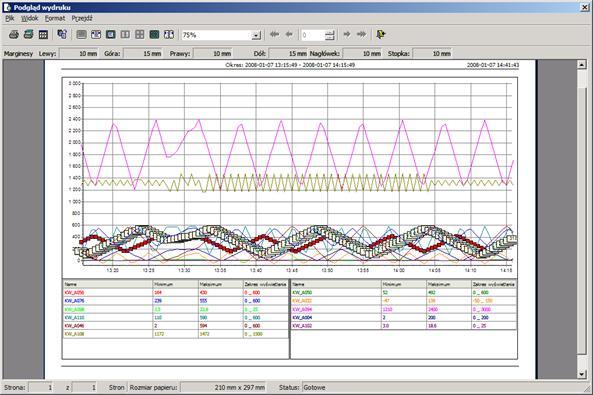Click the scrollbar up arrow
The width and height of the screenshot is (593, 395).
582,65
